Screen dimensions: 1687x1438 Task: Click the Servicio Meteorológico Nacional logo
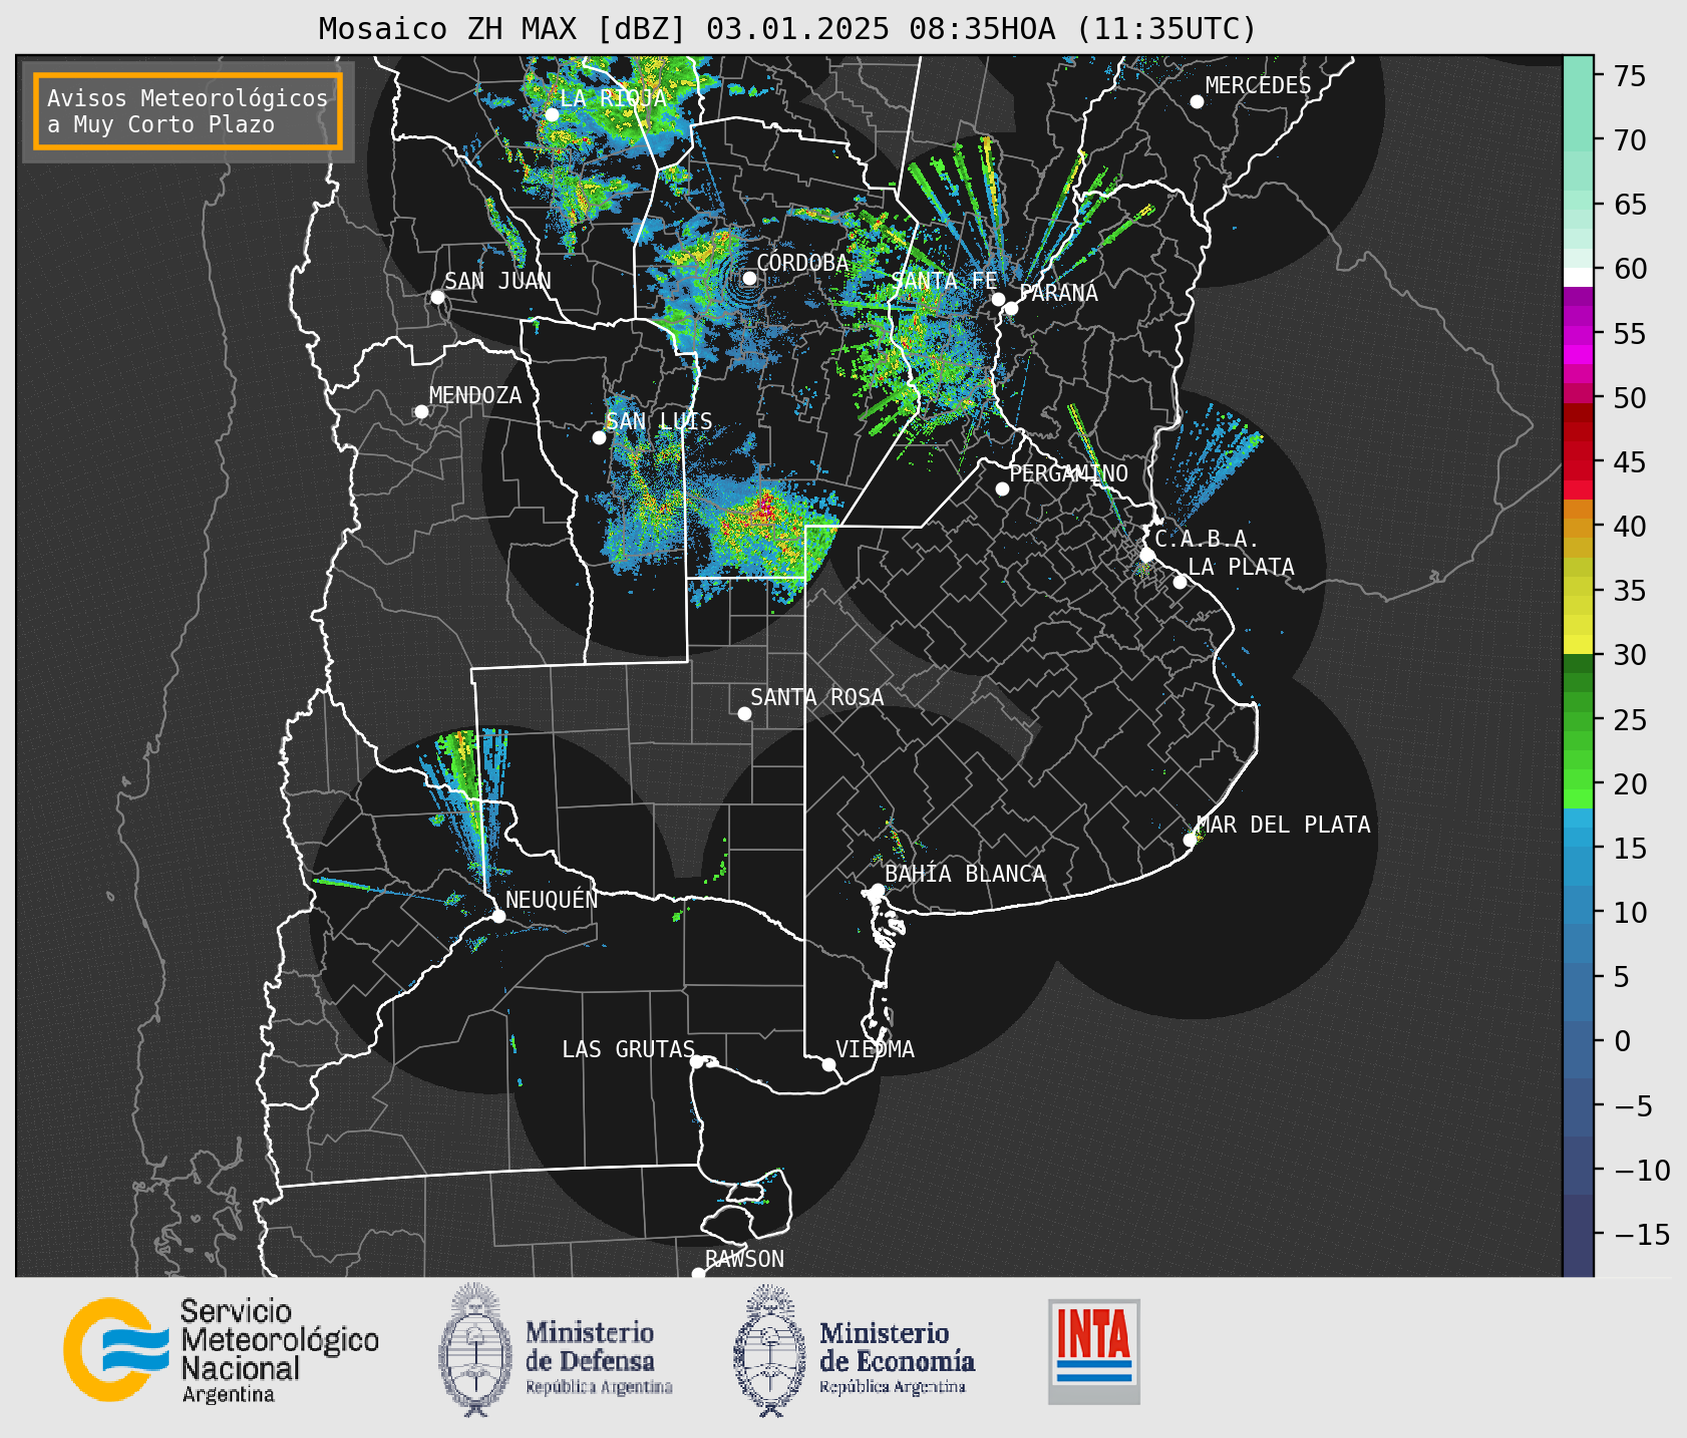(x=220, y=1350)
